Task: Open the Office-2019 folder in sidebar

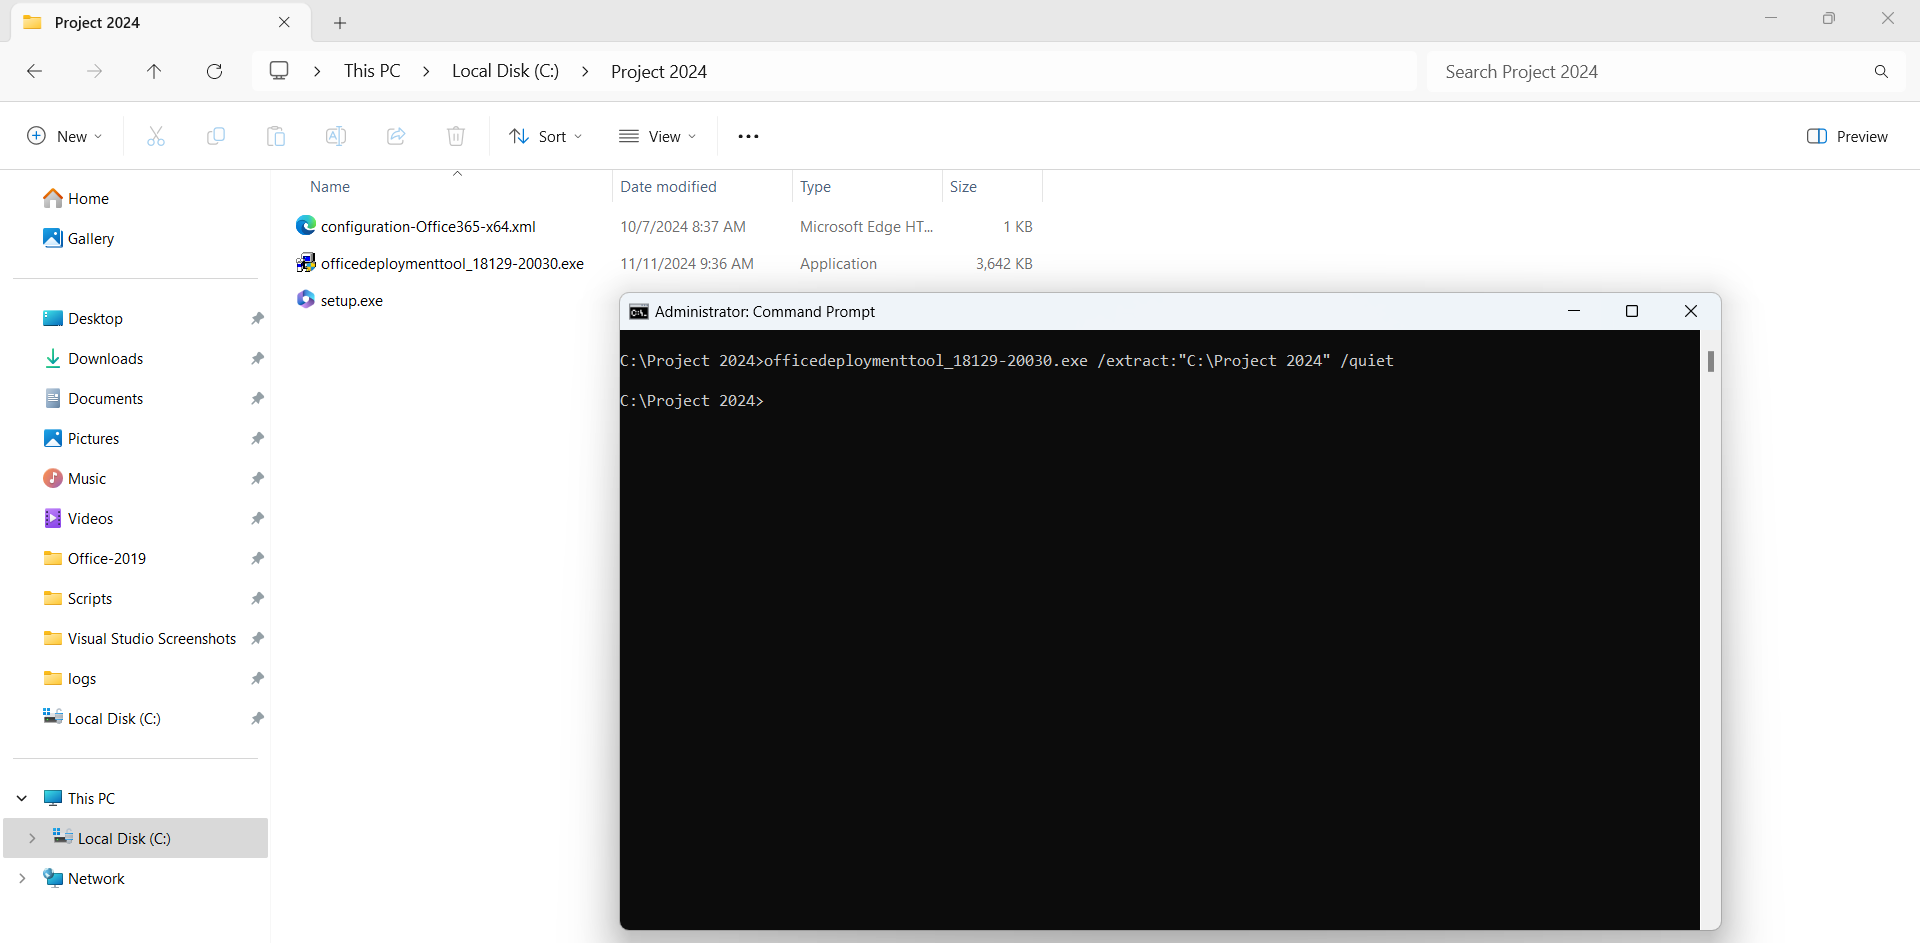Action: click(108, 558)
